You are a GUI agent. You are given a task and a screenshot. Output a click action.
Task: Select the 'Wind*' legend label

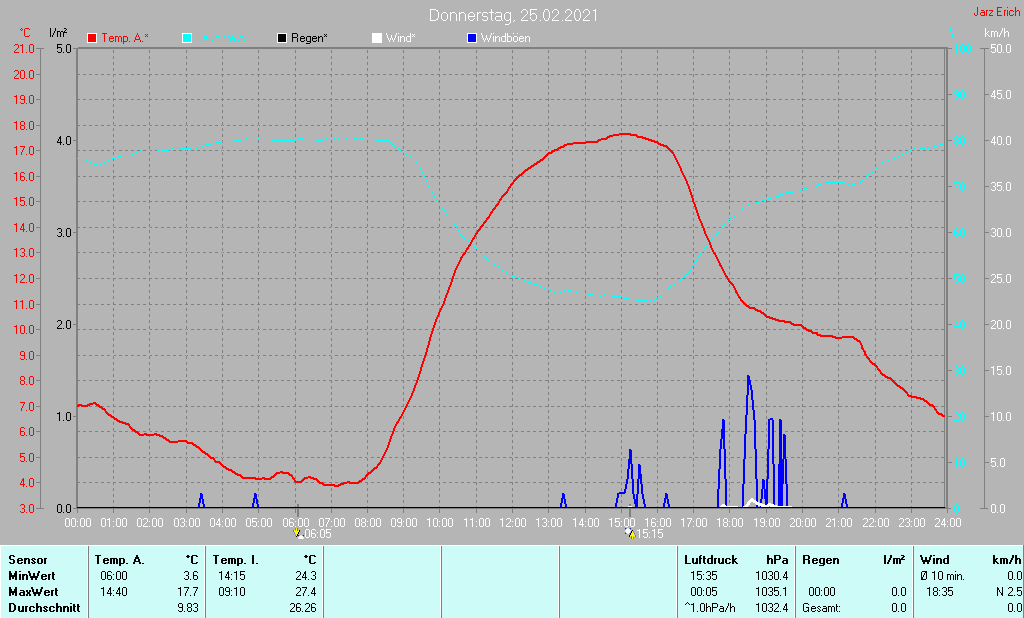pos(400,39)
